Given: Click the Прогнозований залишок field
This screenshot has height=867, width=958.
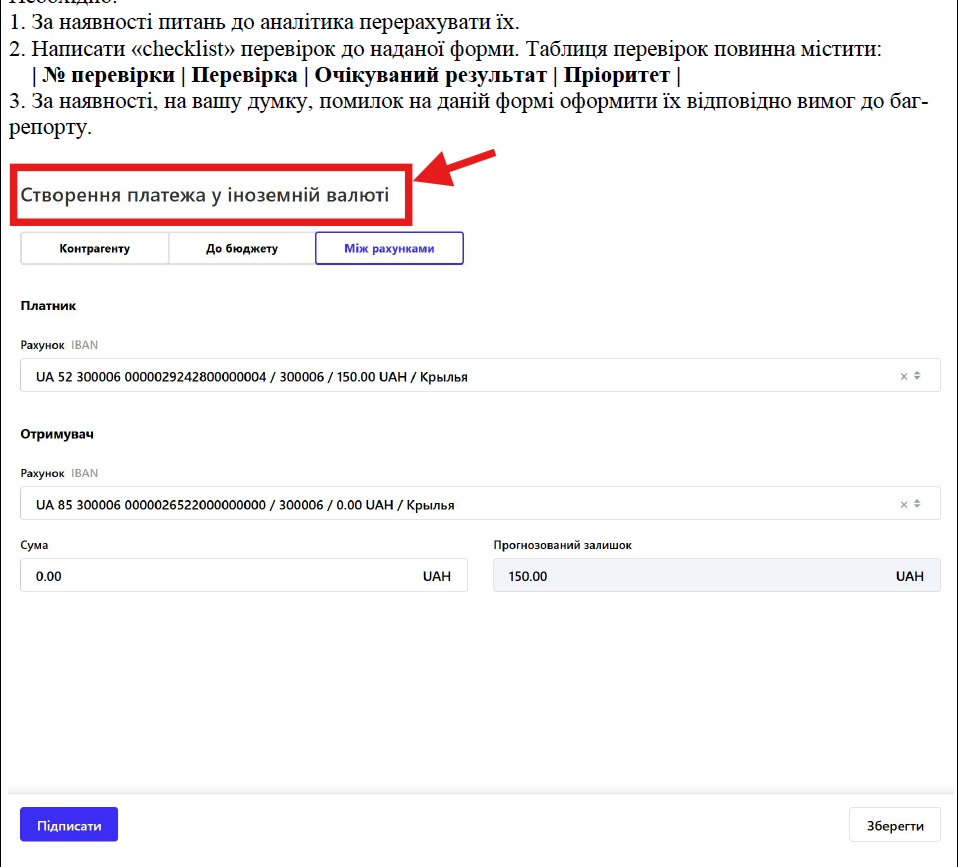Looking at the screenshot, I should (x=717, y=576).
